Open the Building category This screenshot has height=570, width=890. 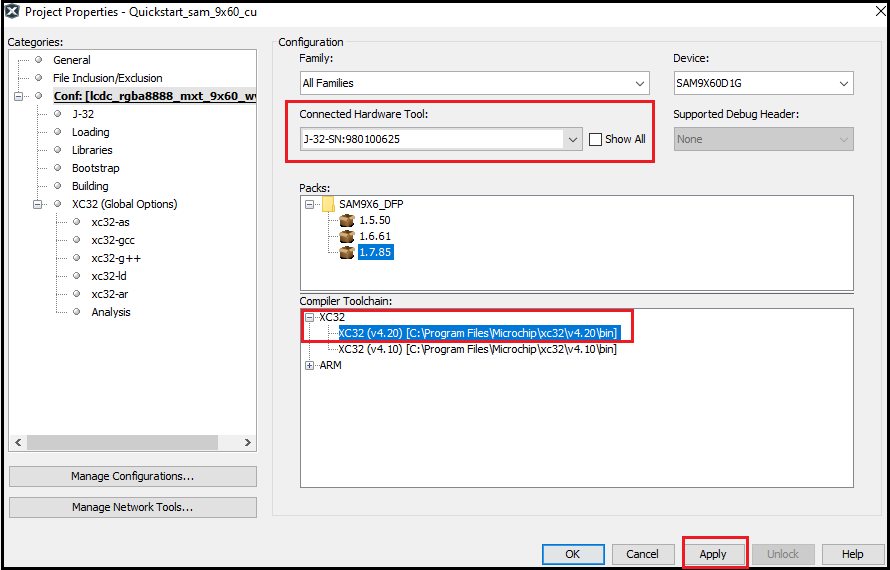(90, 186)
